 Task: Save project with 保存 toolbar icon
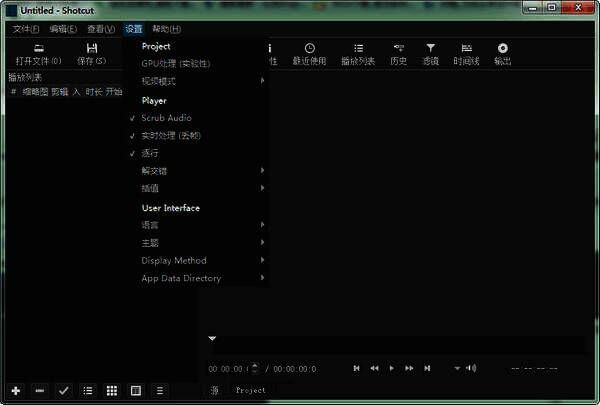(x=91, y=54)
